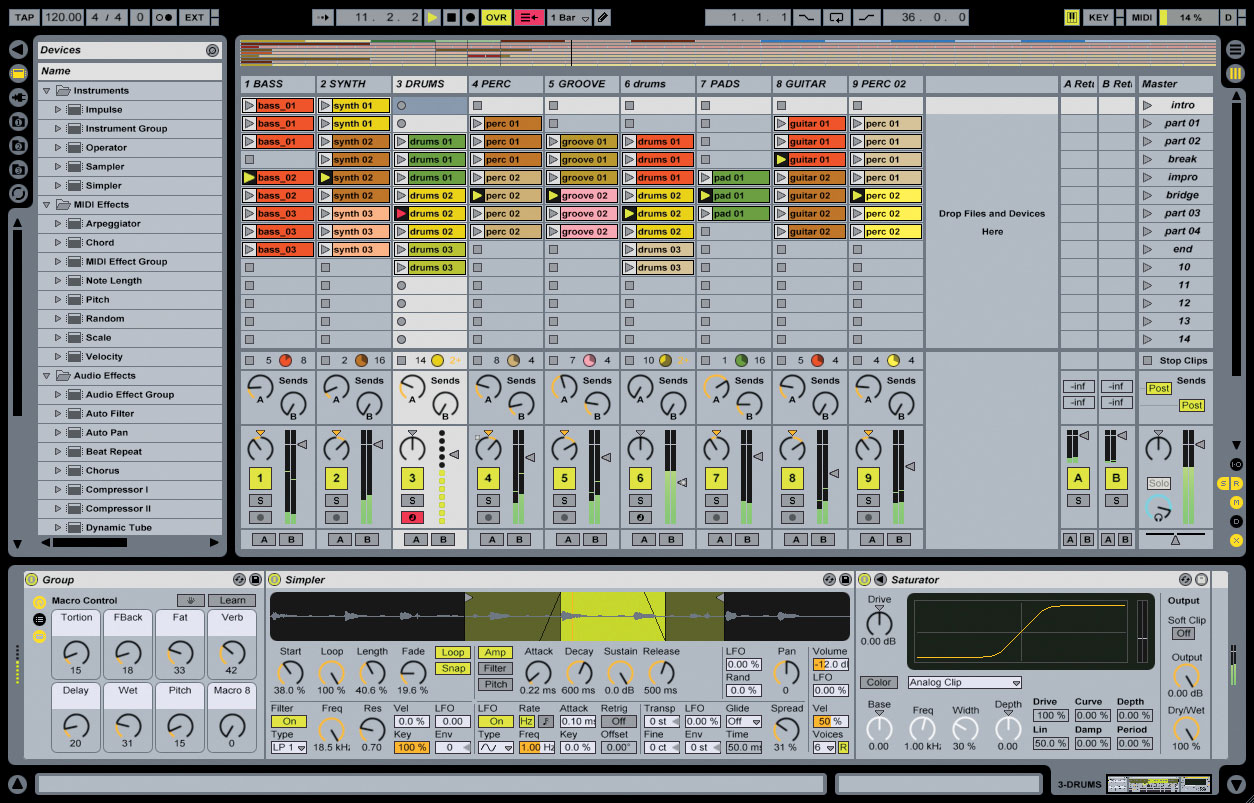Collapse the MIDI Effects folder
1254x803 pixels.
[47, 205]
